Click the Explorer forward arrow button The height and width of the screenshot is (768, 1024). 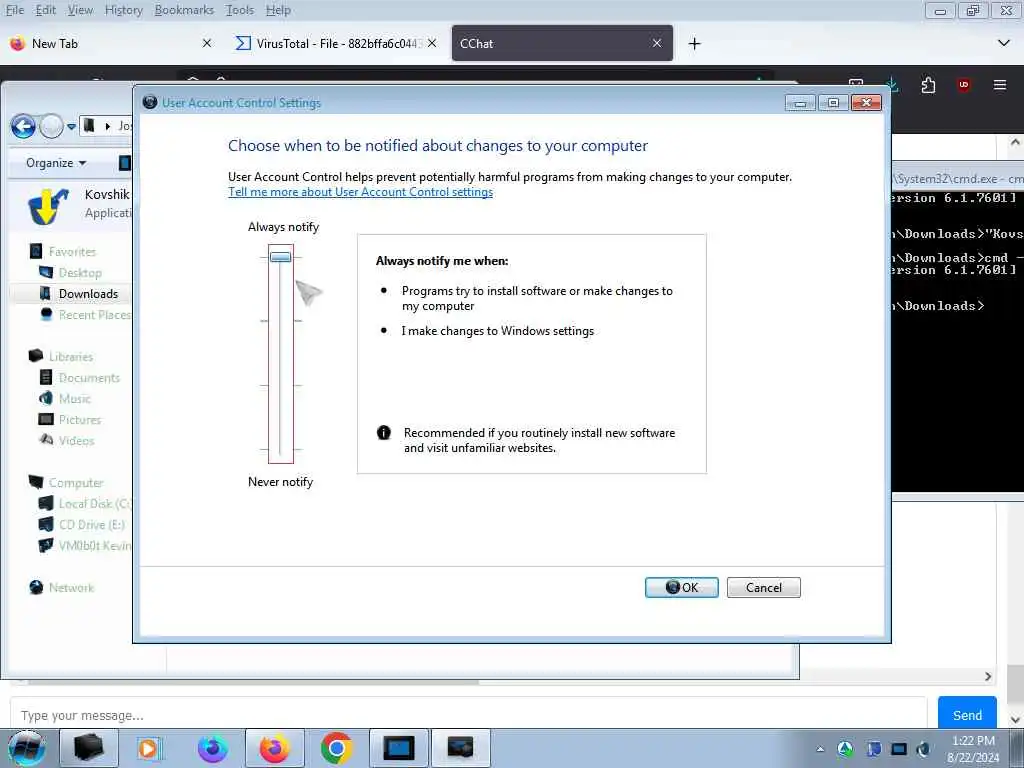pos(51,127)
